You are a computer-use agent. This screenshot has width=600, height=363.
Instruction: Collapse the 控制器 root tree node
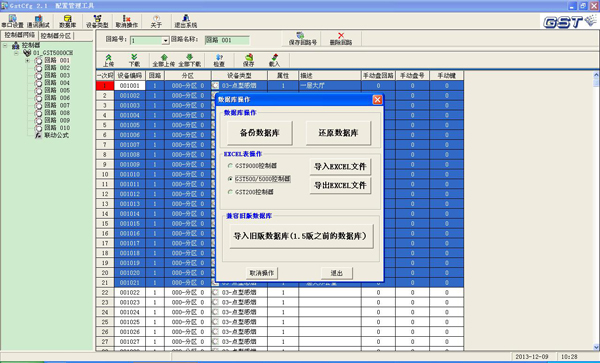(5, 46)
